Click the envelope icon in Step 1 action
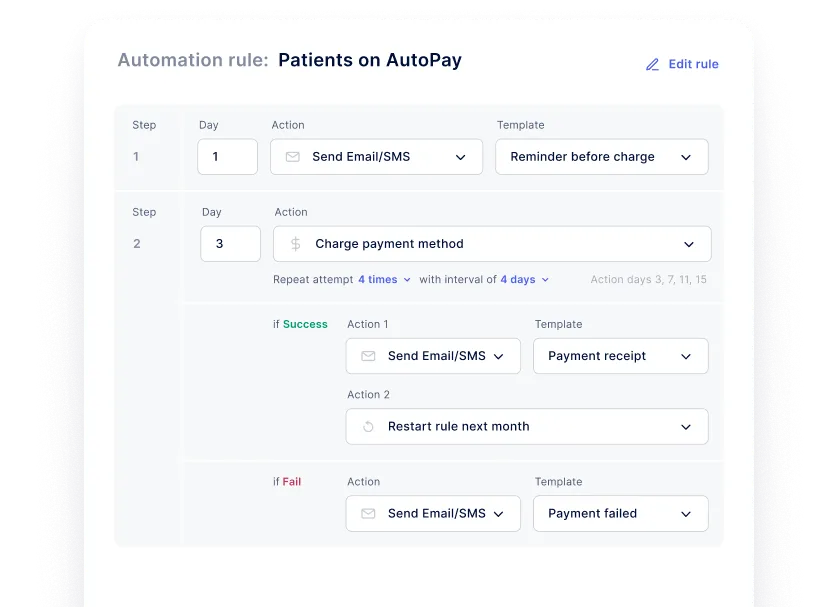Viewport: 838px width, 607px height. pyautogui.click(x=292, y=157)
